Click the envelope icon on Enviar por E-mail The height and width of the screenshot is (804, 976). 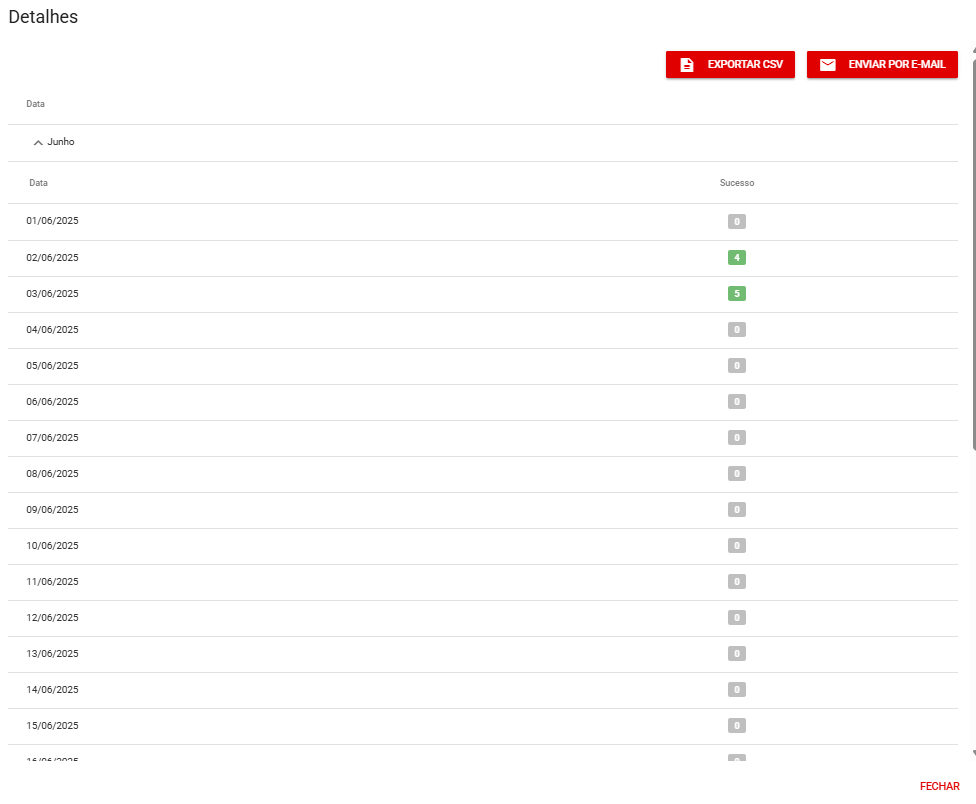pyautogui.click(x=827, y=65)
